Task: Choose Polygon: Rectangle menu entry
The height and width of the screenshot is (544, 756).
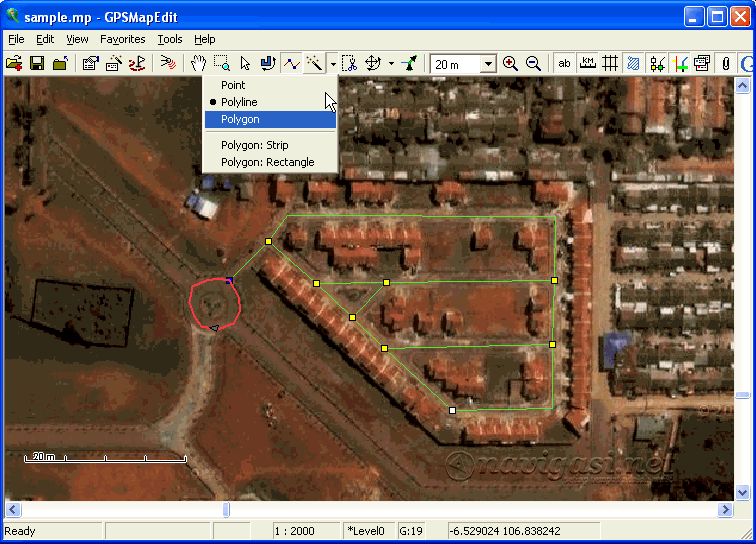Action: pyautogui.click(x=267, y=162)
